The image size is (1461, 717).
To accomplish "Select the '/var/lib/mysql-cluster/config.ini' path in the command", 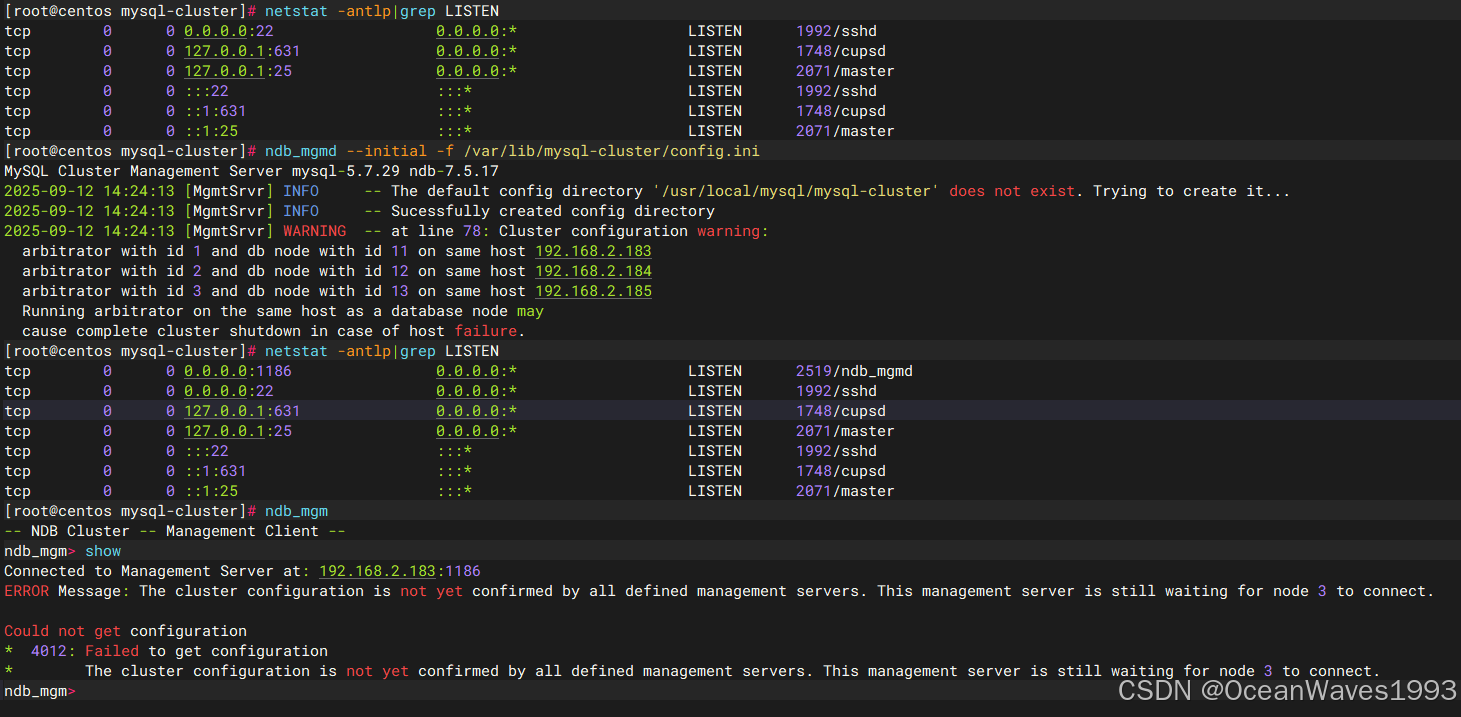I will pyautogui.click(x=611, y=151).
